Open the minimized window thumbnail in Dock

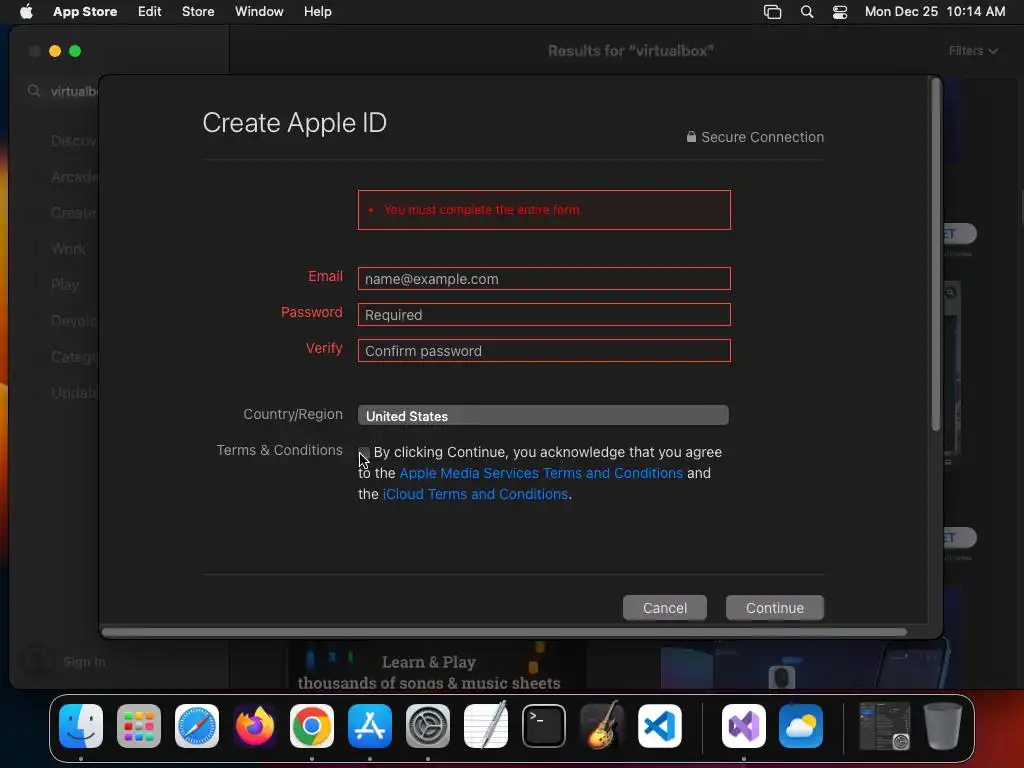click(884, 726)
